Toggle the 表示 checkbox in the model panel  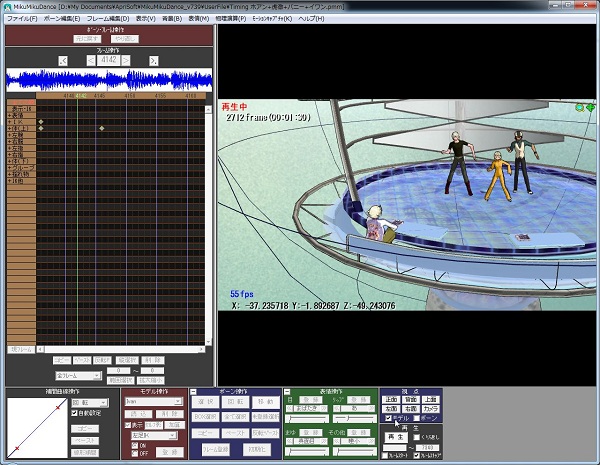click(x=128, y=425)
